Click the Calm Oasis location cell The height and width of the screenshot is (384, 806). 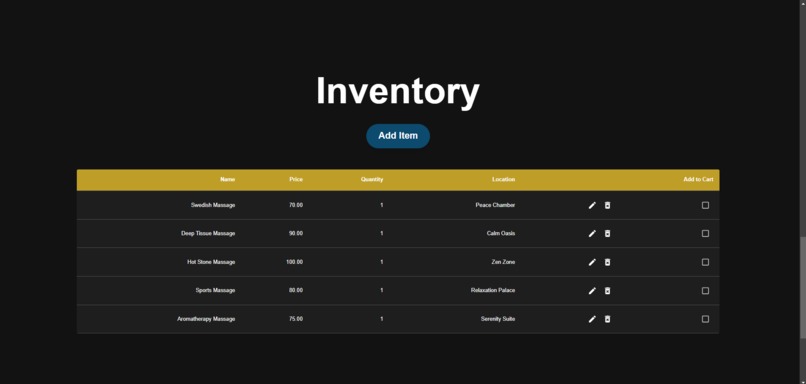501,233
